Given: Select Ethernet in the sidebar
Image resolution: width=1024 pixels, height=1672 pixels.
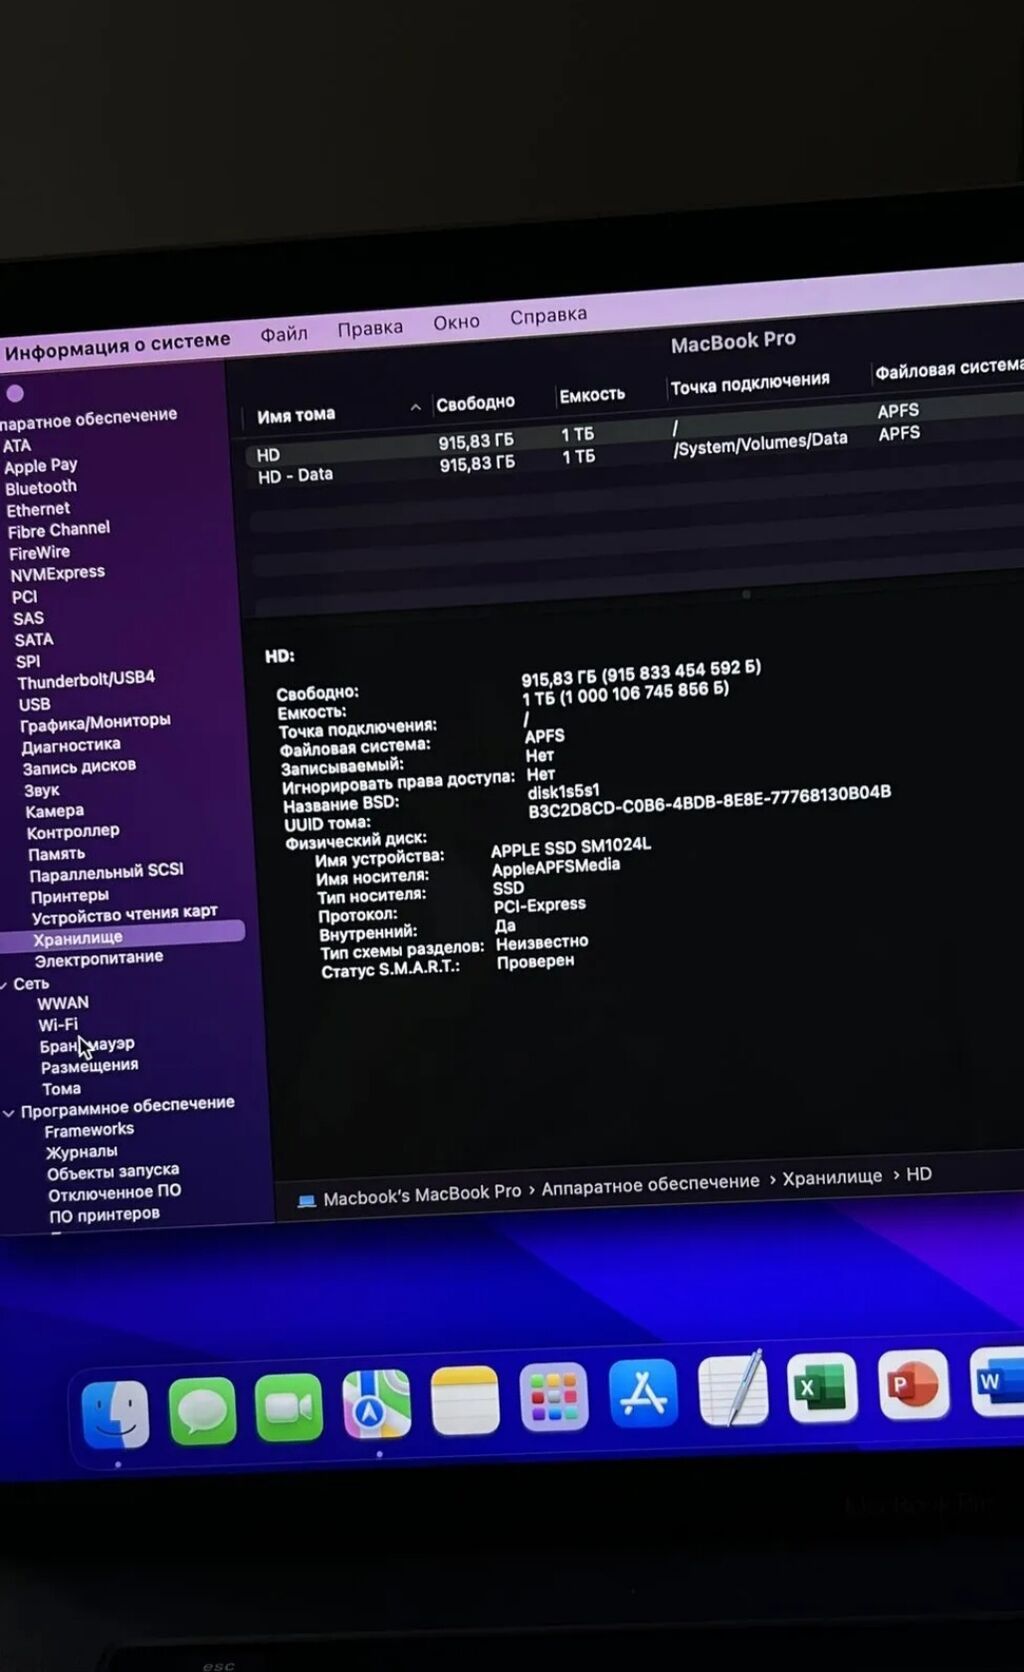Looking at the screenshot, I should 38,510.
